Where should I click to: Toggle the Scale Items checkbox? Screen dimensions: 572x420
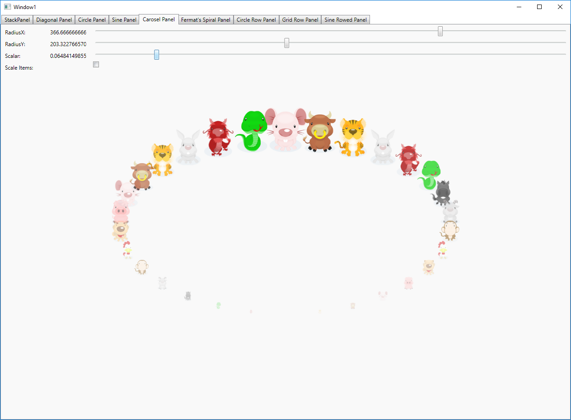click(x=96, y=65)
